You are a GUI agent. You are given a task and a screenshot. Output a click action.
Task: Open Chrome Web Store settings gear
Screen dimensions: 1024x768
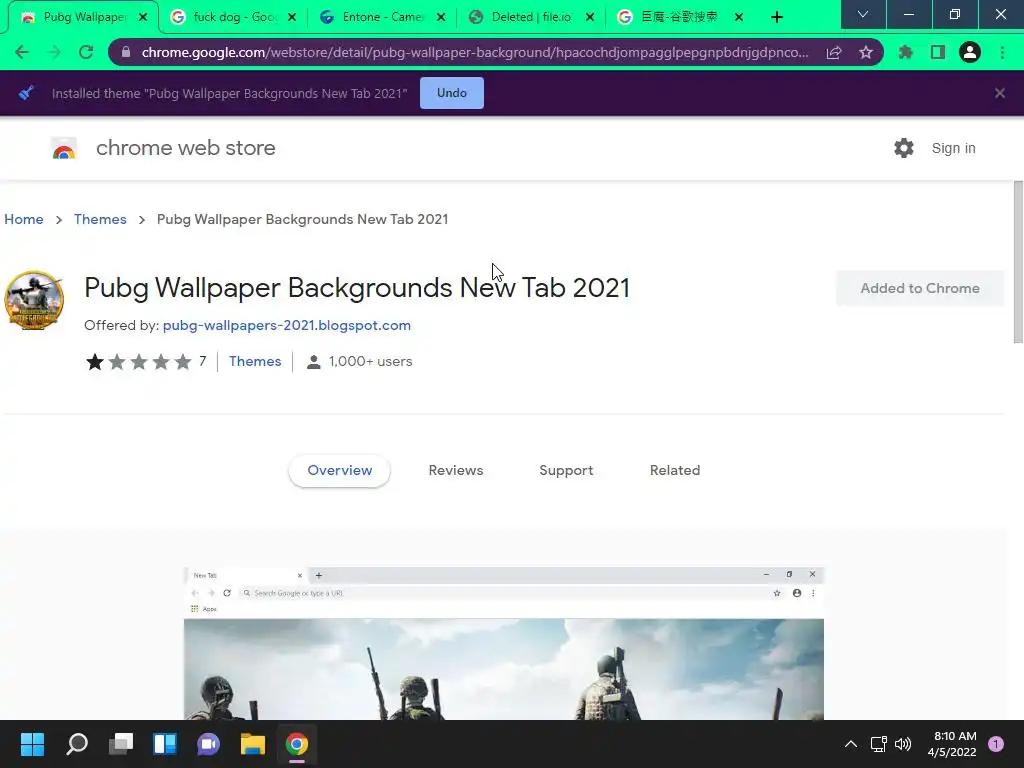pyautogui.click(x=904, y=148)
